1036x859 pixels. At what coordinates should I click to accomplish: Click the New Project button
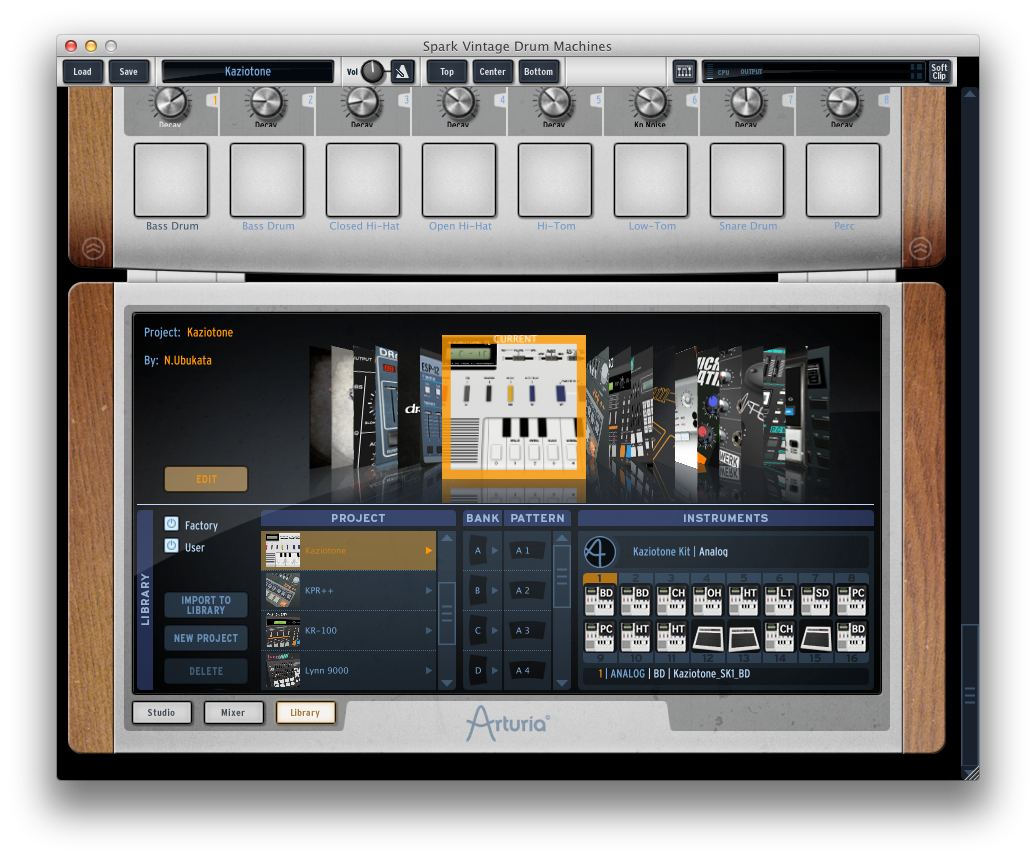[206, 638]
